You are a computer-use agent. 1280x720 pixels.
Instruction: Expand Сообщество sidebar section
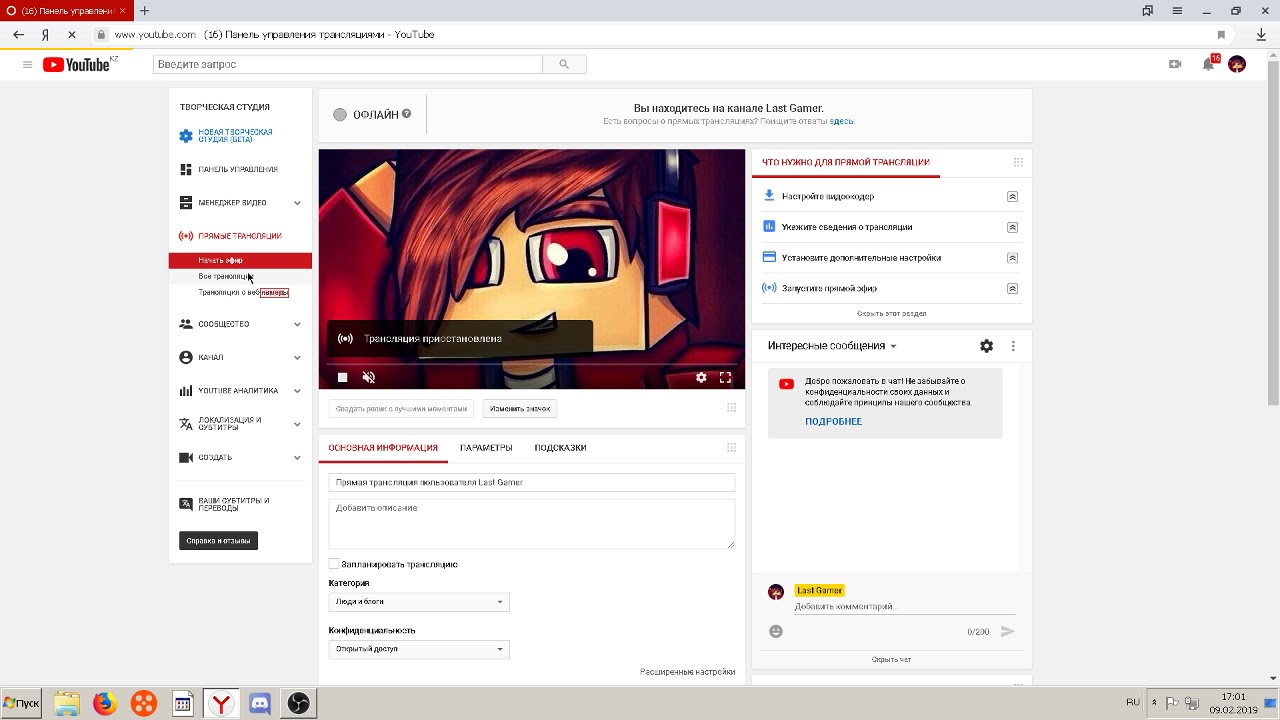tap(297, 324)
